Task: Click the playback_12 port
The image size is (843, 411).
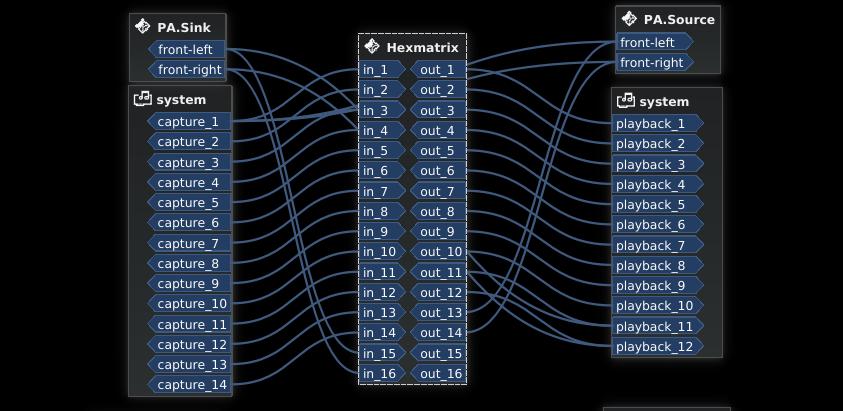Action: point(655,347)
